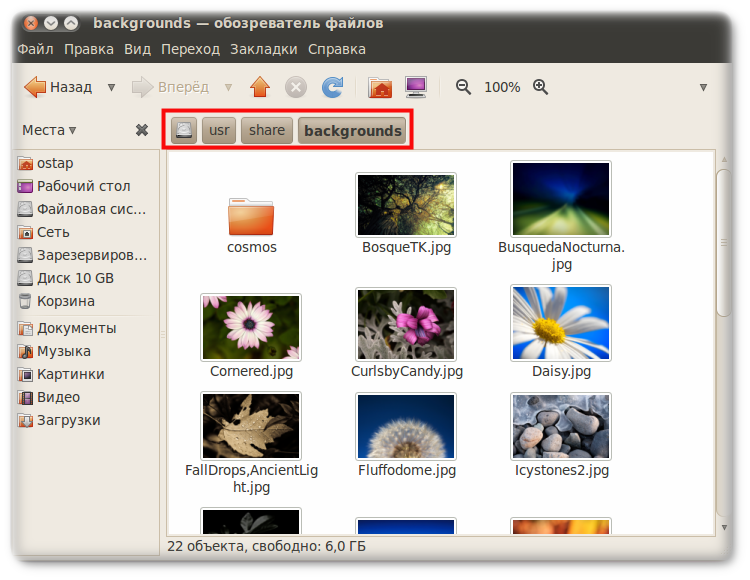Open the Файл menu
This screenshot has height=580, width=750.
coord(35,49)
